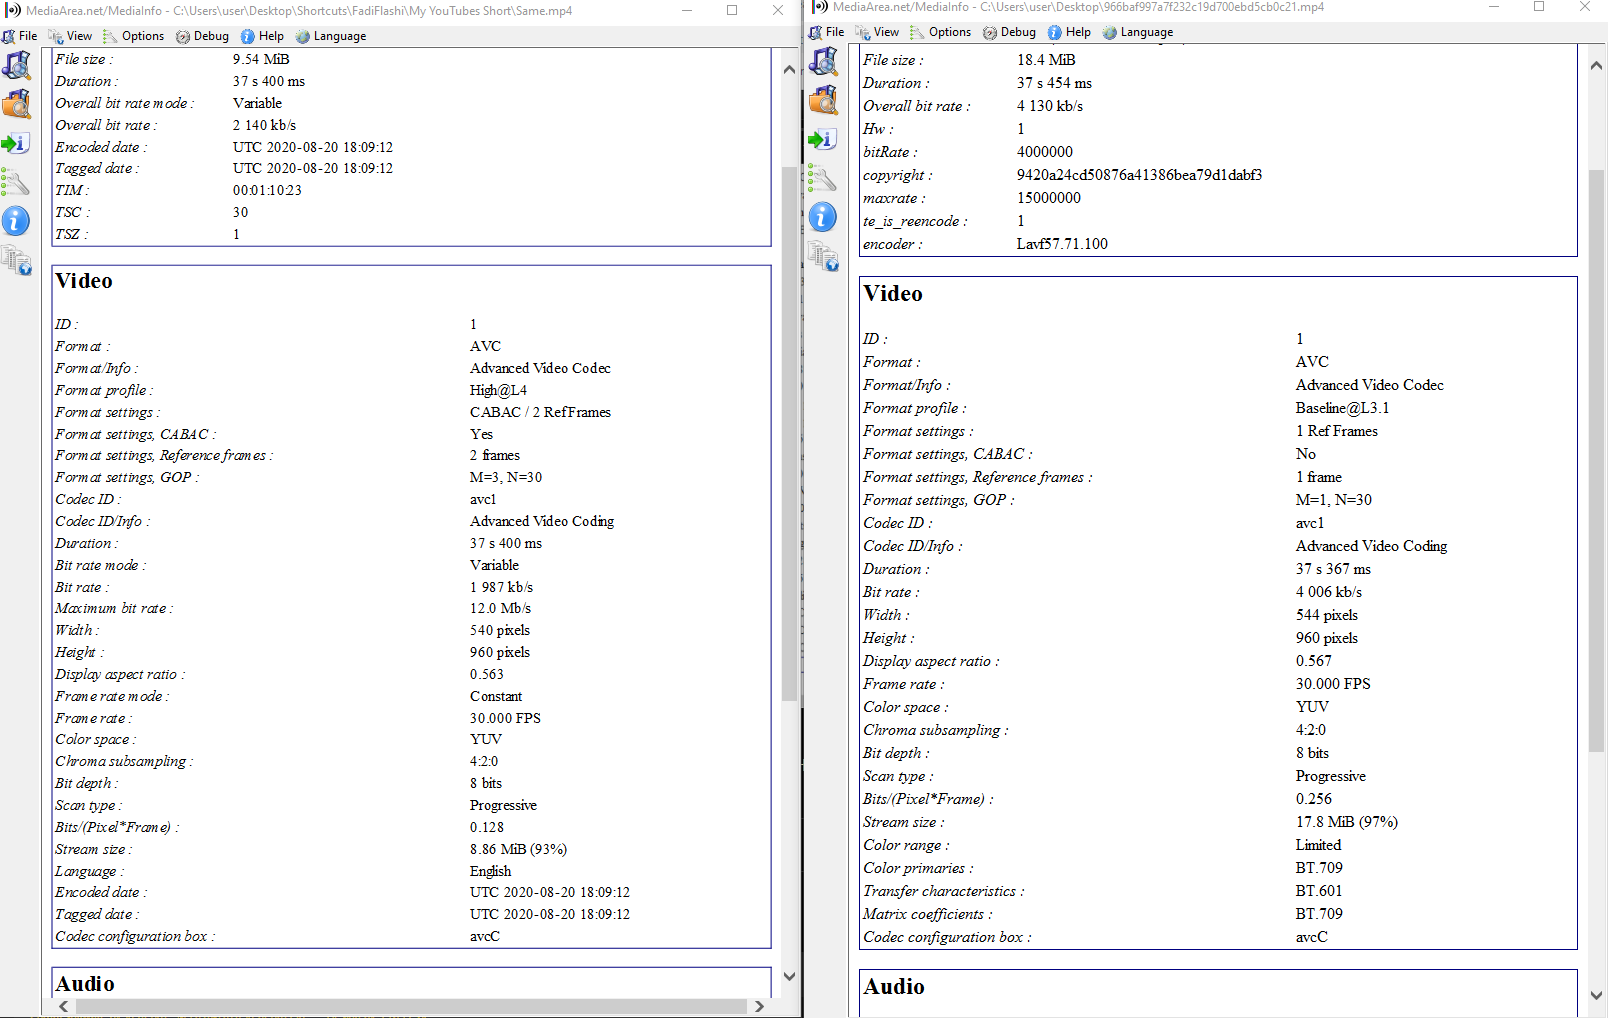Click scroll-down arrow in left window vertical scrollbar
The width and height of the screenshot is (1608, 1018).
point(789,977)
